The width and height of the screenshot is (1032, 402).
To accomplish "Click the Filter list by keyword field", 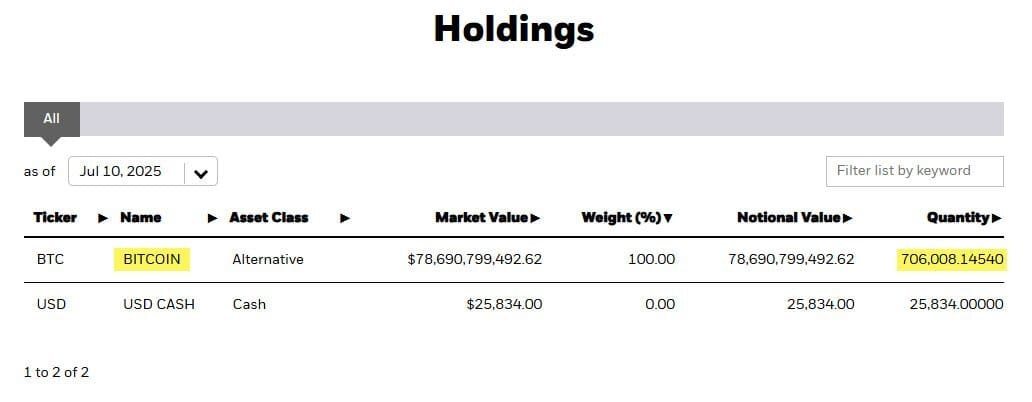I will click(x=914, y=171).
